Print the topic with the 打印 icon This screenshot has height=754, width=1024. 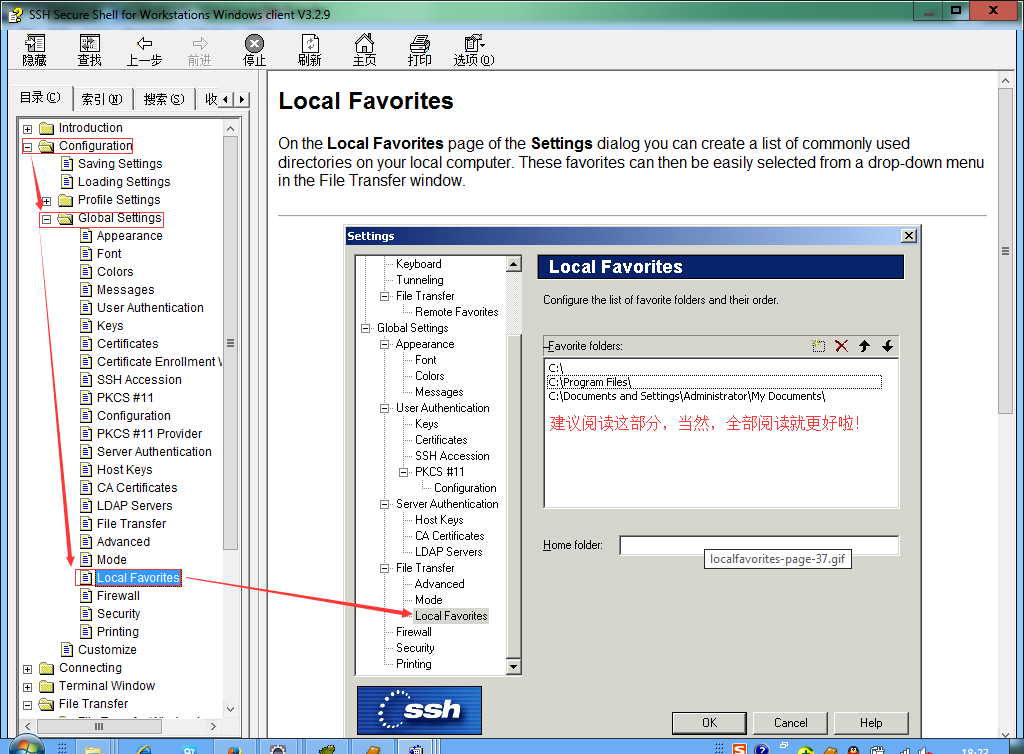[419, 50]
